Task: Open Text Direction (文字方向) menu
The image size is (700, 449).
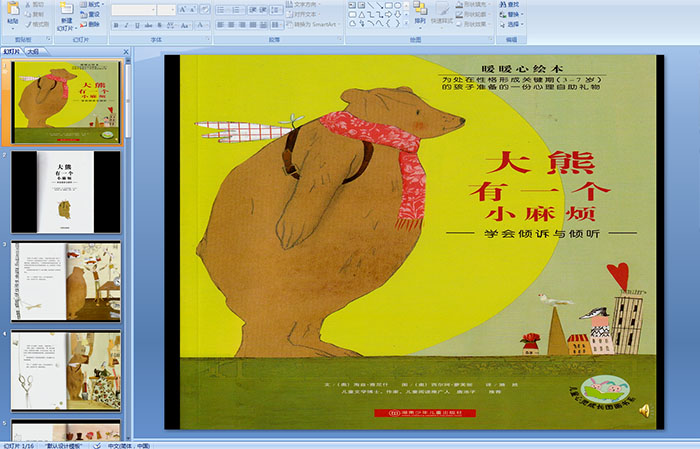Action: [304, 4]
